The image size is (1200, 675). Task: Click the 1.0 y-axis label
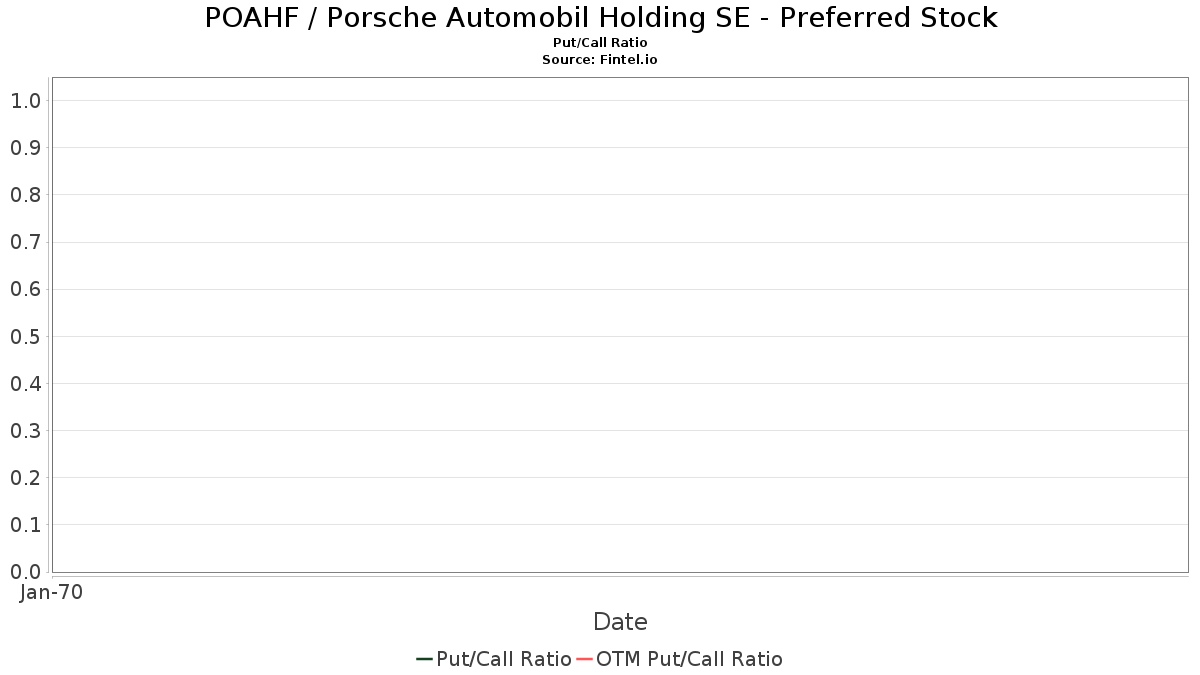25,101
